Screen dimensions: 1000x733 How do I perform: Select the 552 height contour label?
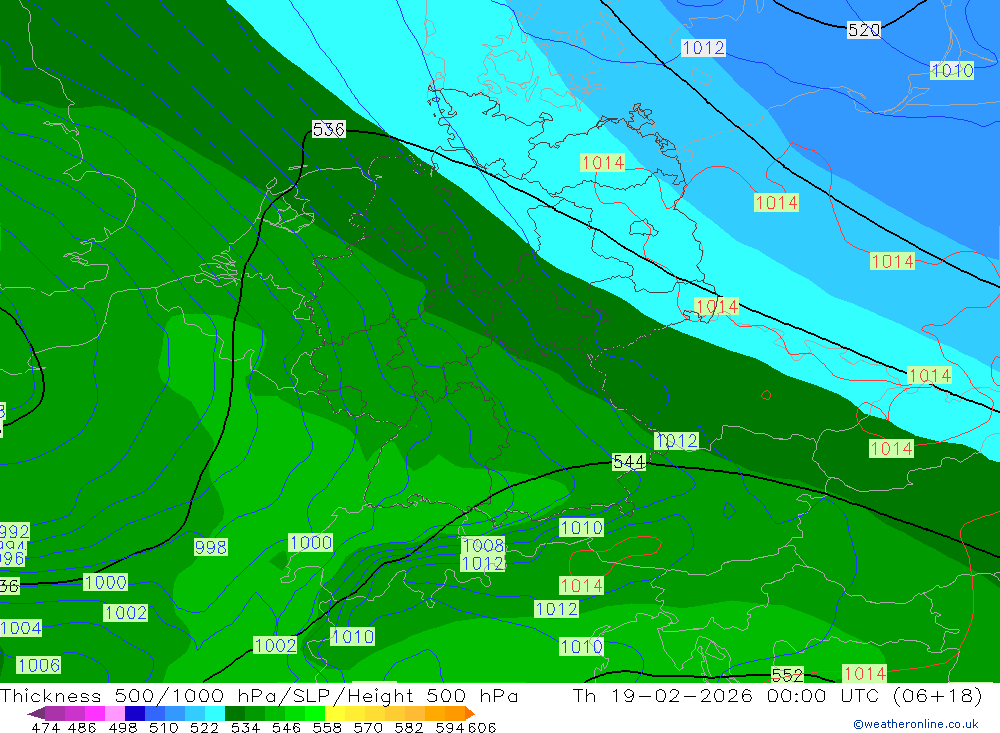[x=788, y=675]
